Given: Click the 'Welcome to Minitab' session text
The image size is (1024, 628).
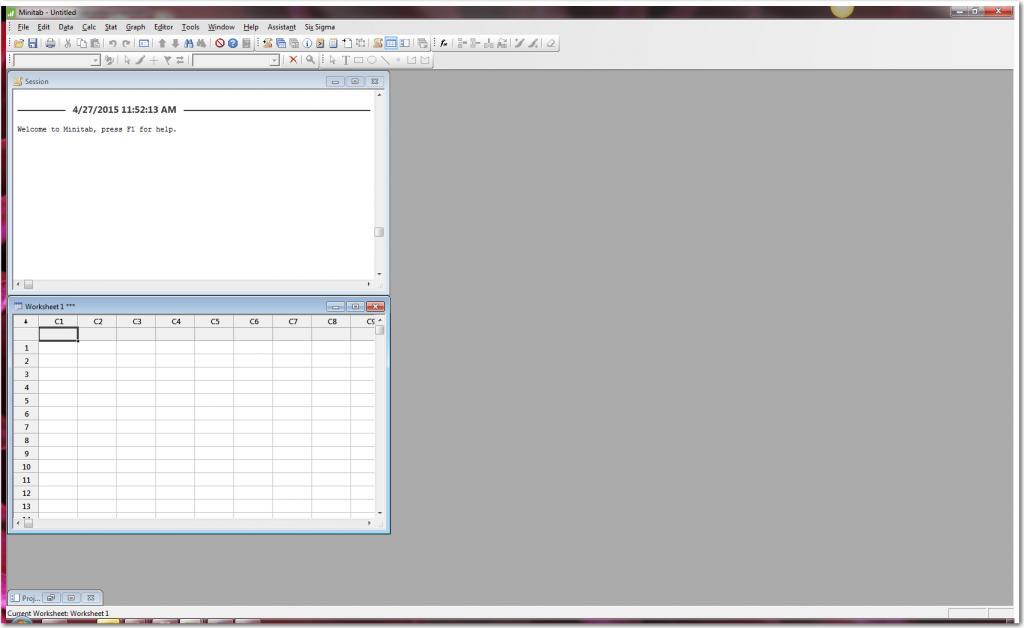Looking at the screenshot, I should tap(97, 129).
